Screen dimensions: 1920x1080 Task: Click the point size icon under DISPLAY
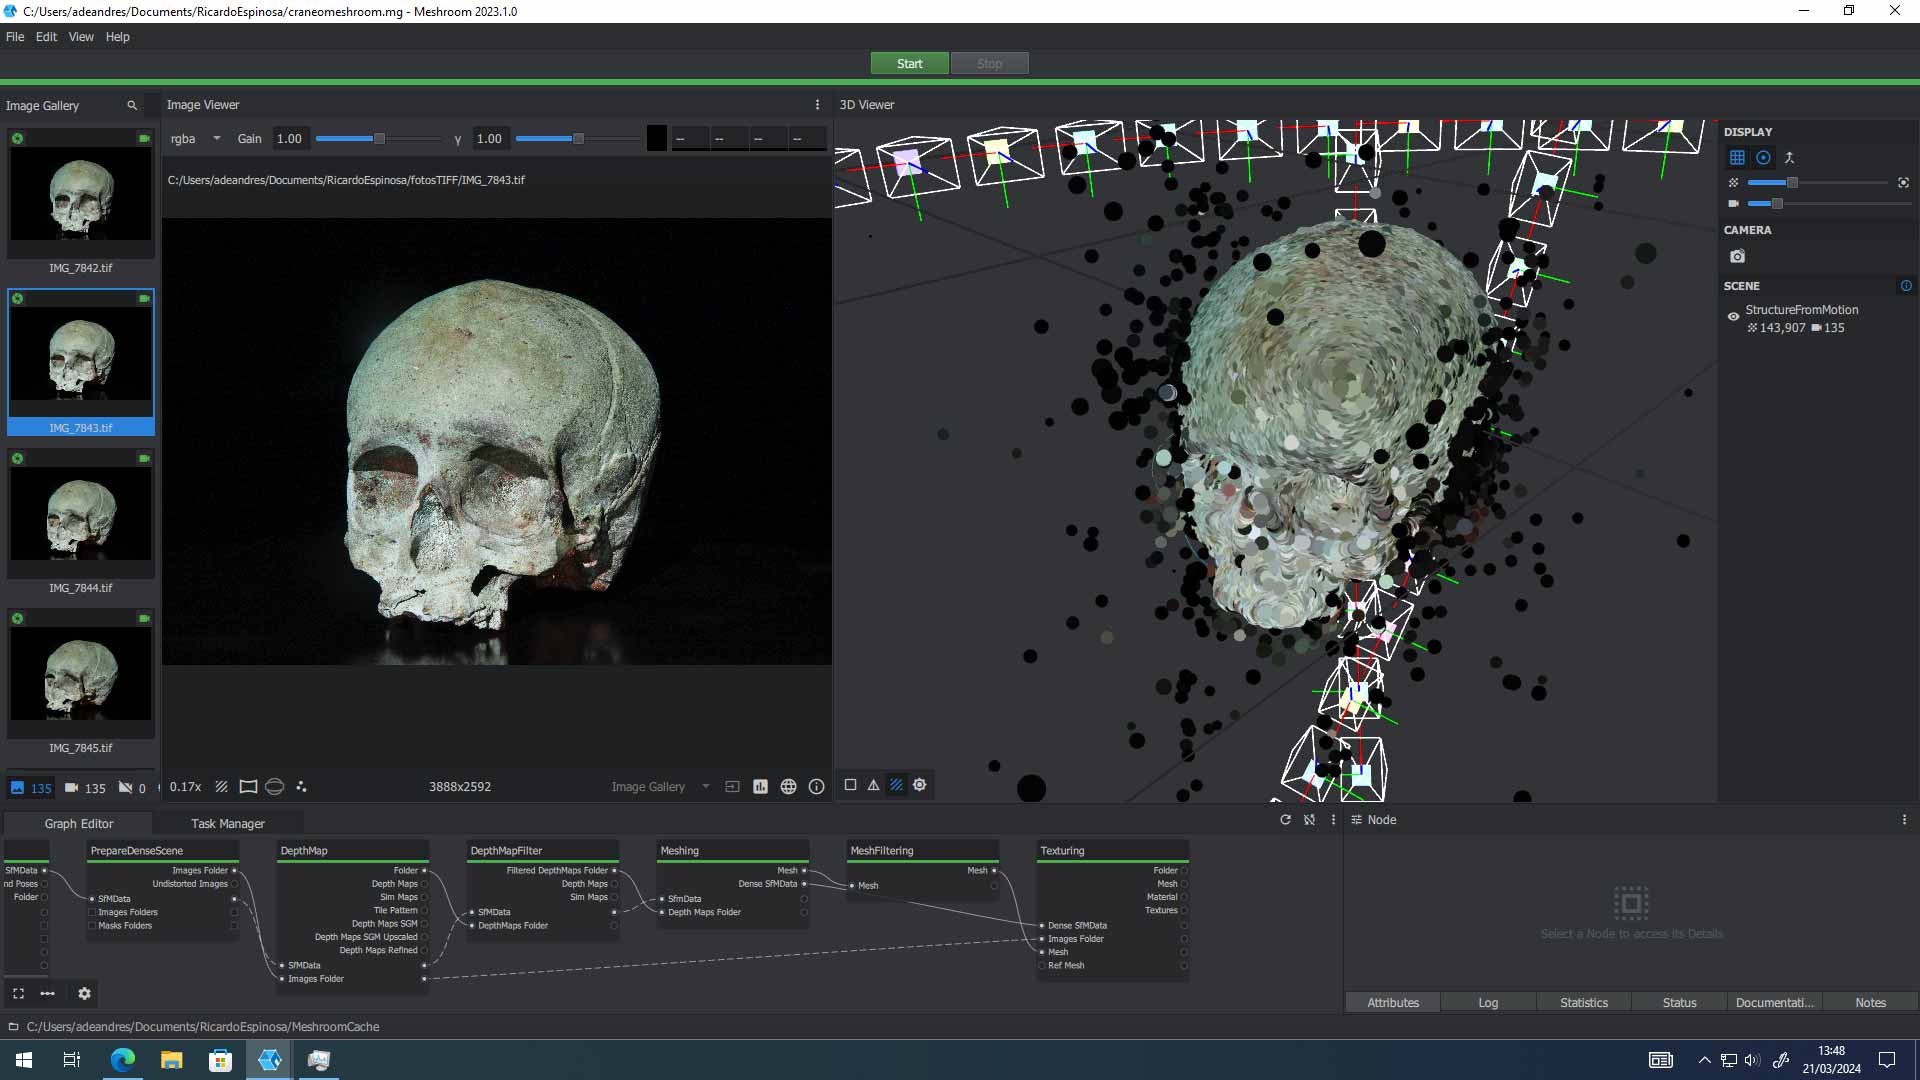(x=1733, y=183)
